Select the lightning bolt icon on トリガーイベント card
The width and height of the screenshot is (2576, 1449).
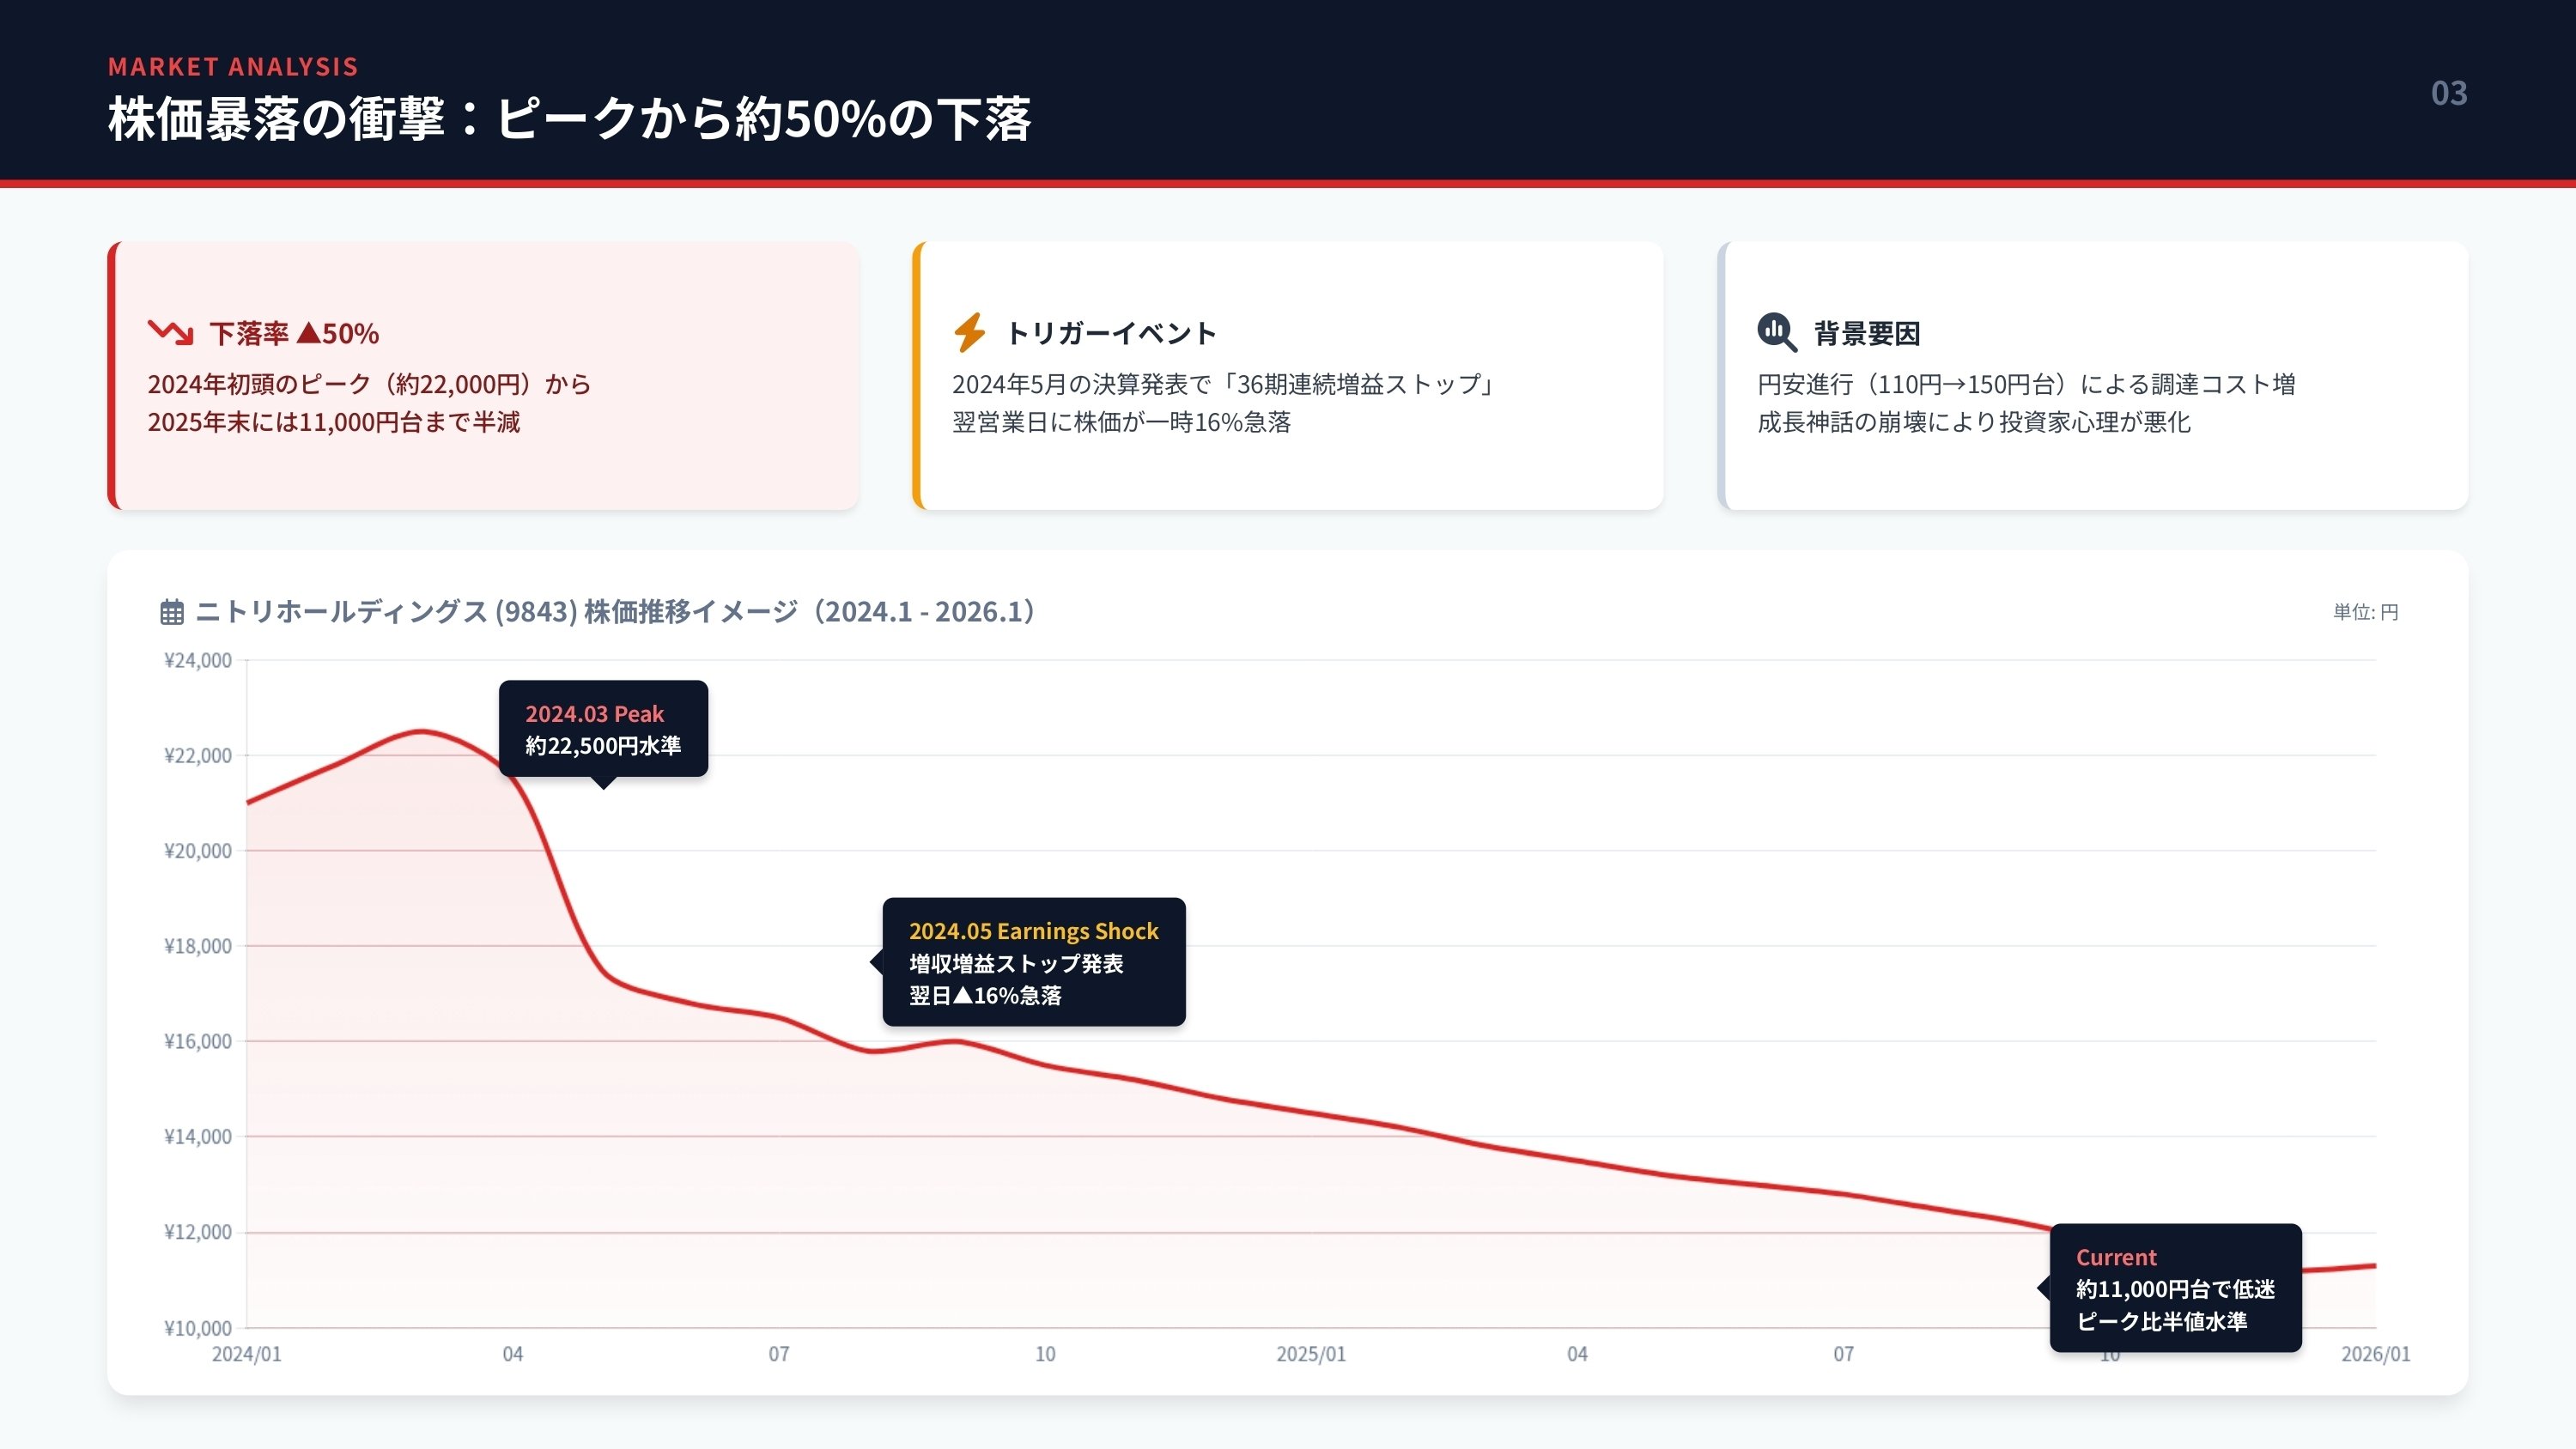(968, 331)
